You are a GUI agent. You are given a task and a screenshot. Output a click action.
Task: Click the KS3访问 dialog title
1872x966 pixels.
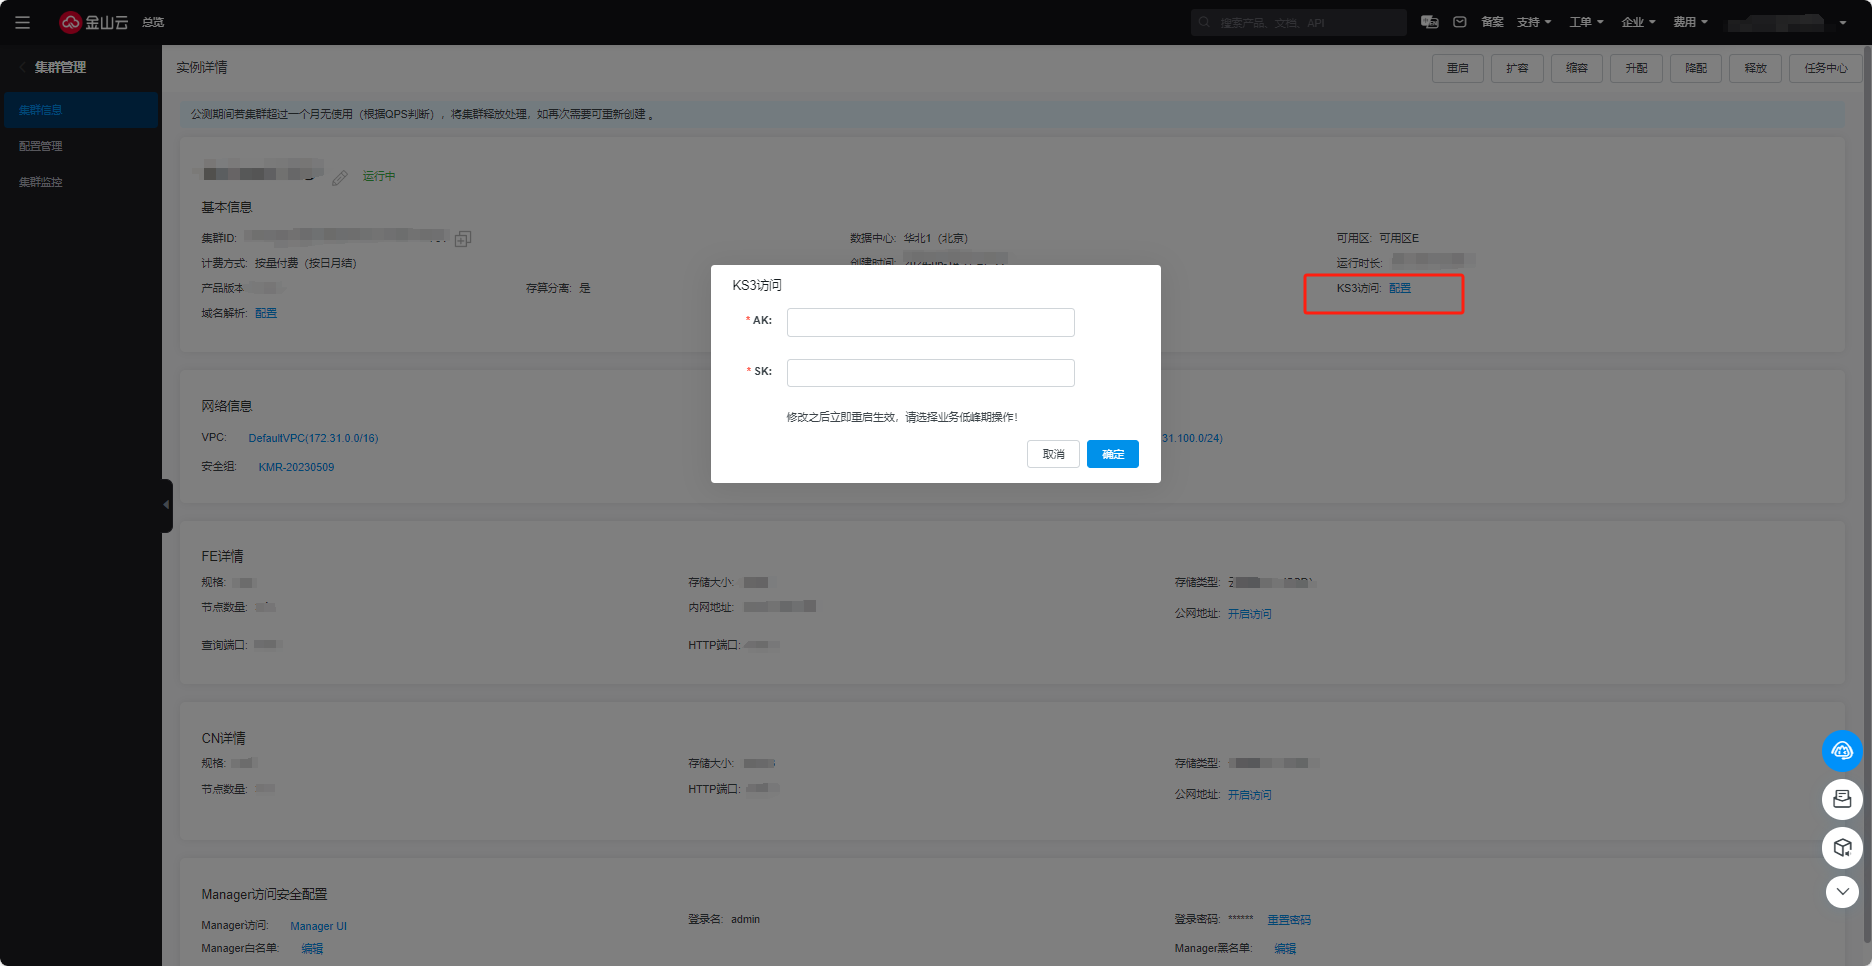coord(757,285)
